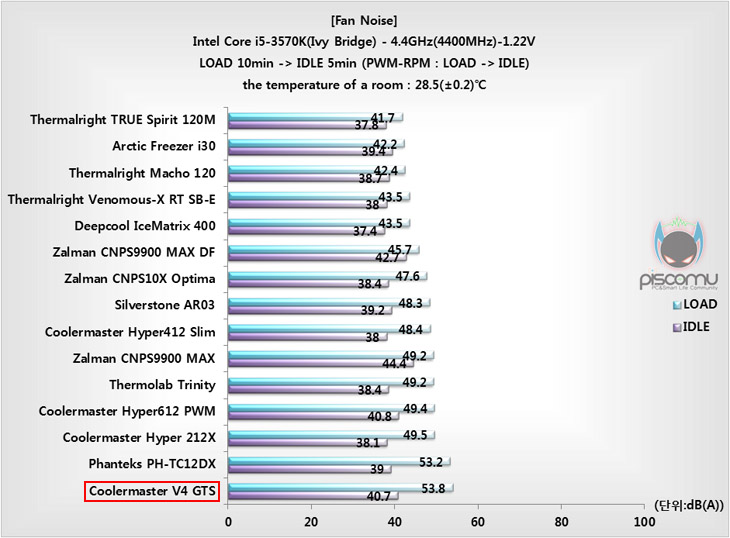Click the 100 axis tick label
This screenshot has width=730, height=538.
coord(644,522)
